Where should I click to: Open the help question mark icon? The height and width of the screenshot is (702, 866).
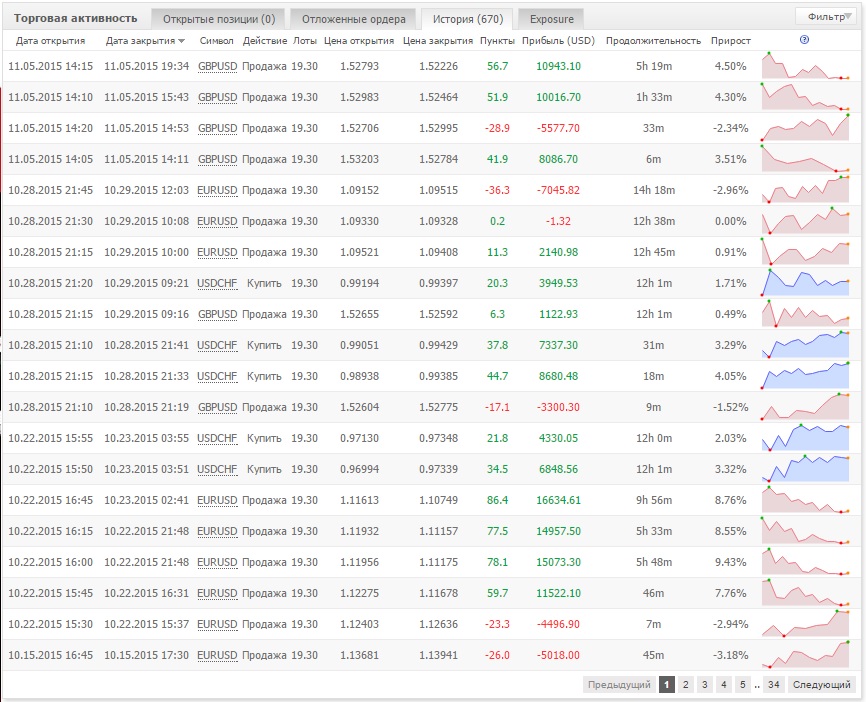[804, 40]
